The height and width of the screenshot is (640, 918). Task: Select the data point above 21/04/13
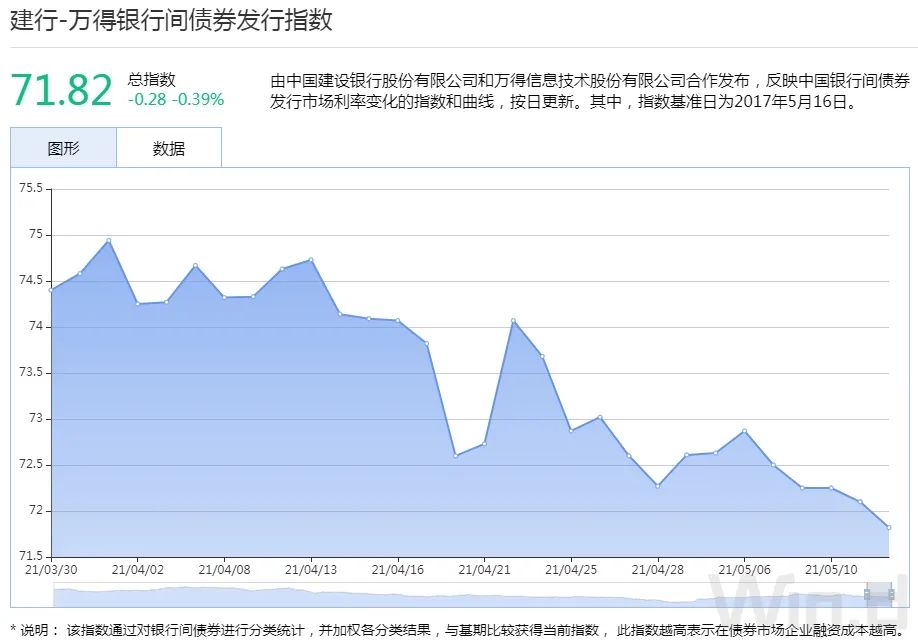pos(311,259)
